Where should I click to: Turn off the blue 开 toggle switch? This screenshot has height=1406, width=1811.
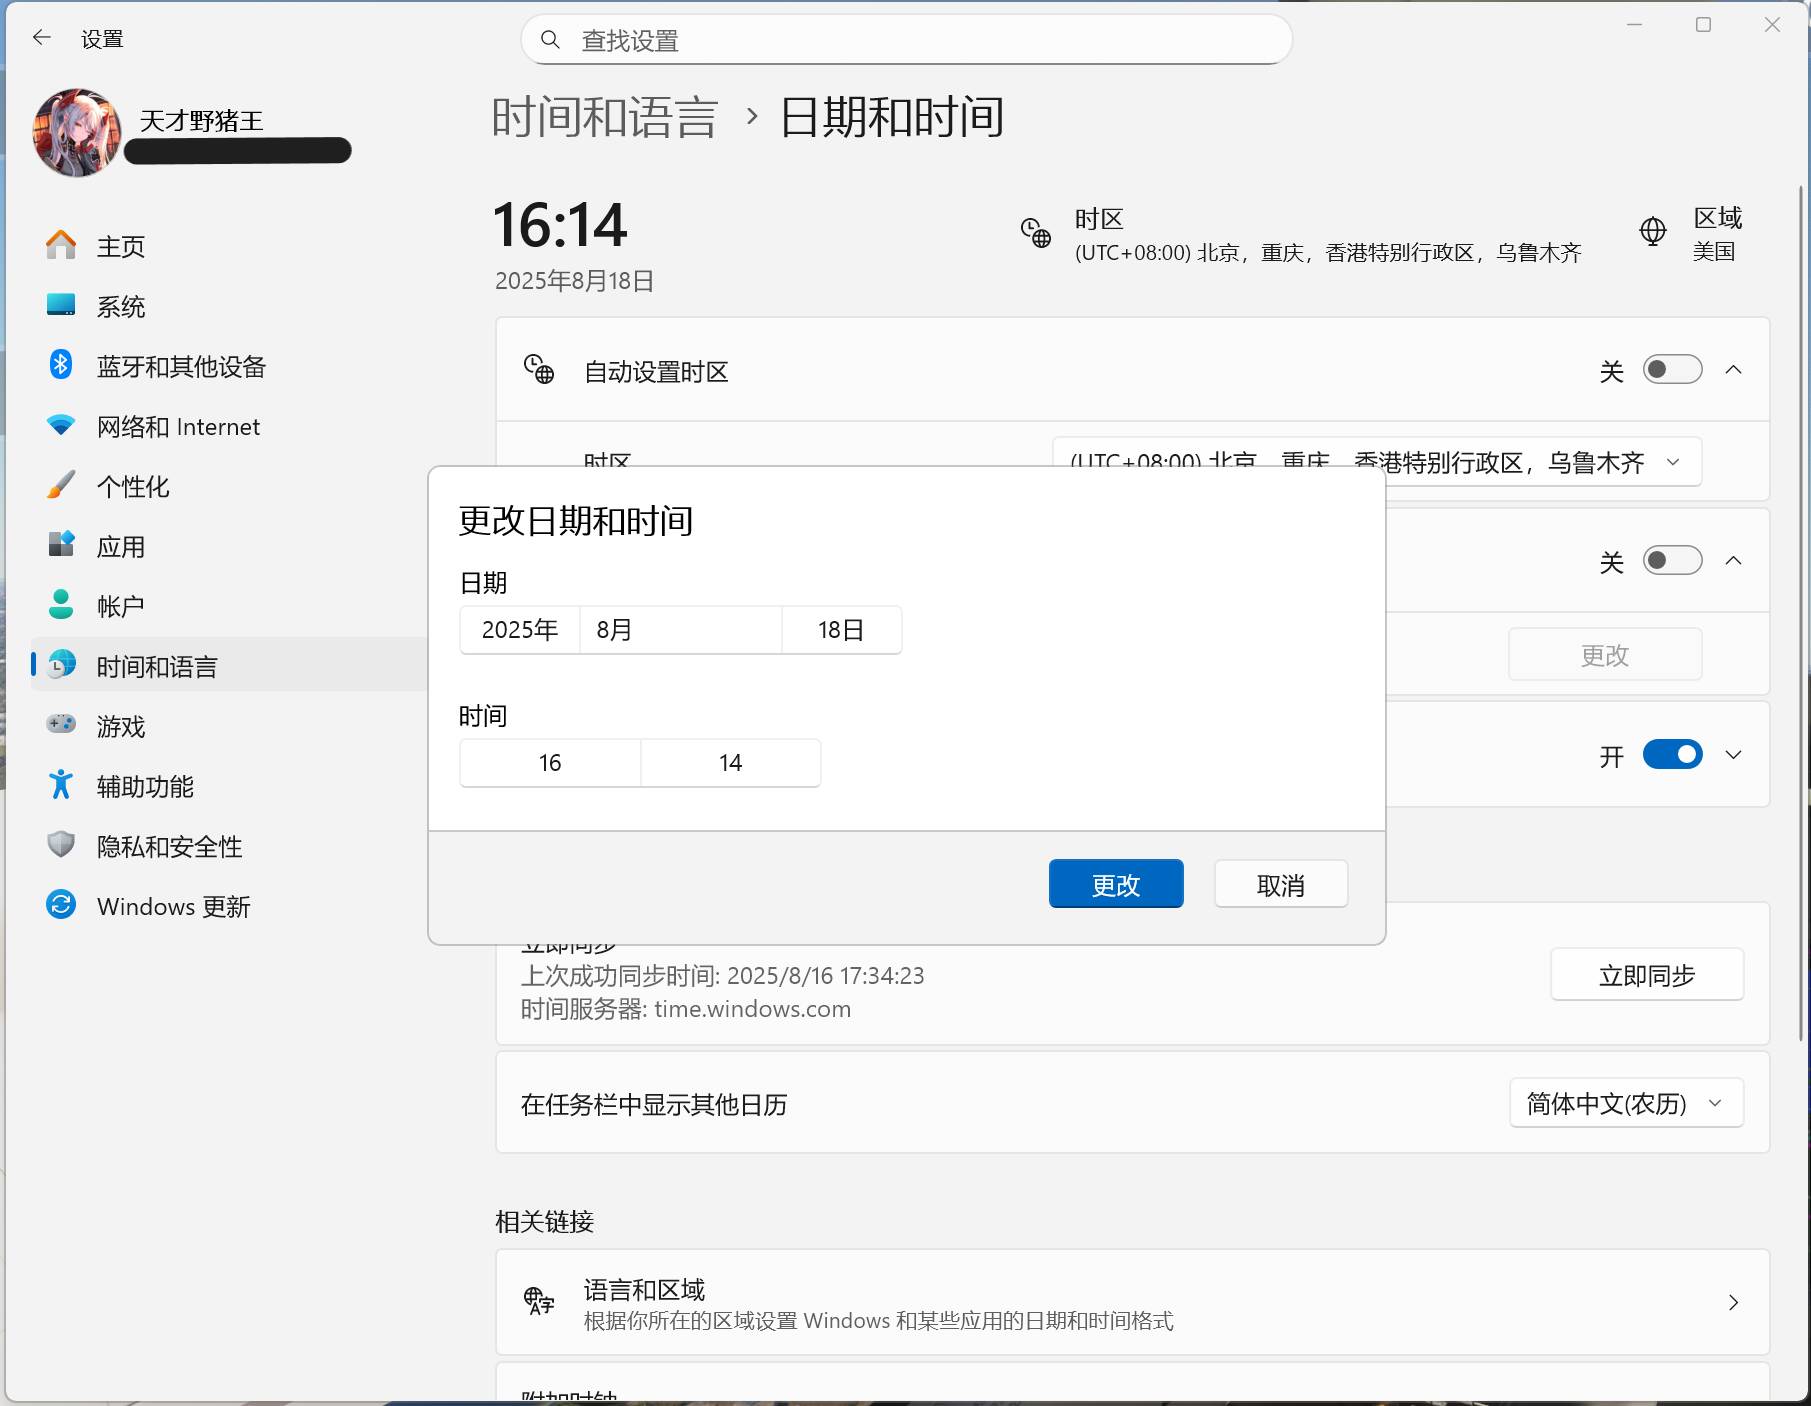[1672, 755]
